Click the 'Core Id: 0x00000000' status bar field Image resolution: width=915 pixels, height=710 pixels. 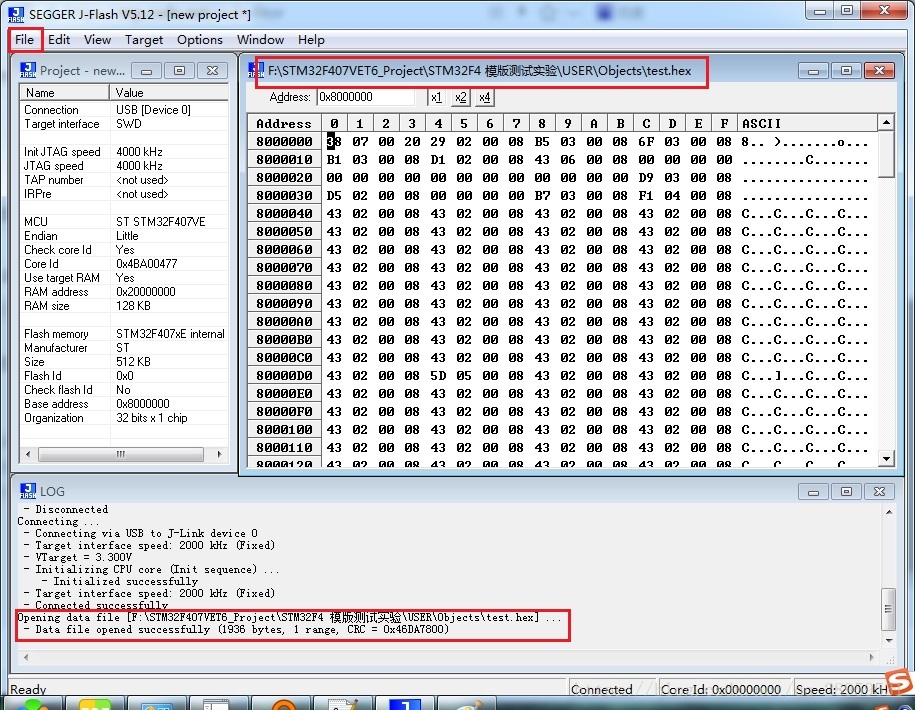(x=724, y=689)
